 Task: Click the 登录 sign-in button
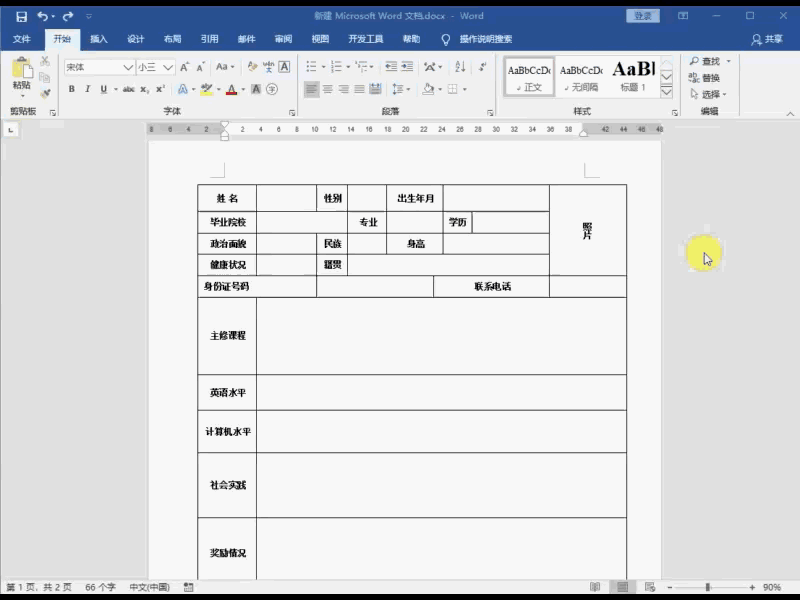[643, 16]
